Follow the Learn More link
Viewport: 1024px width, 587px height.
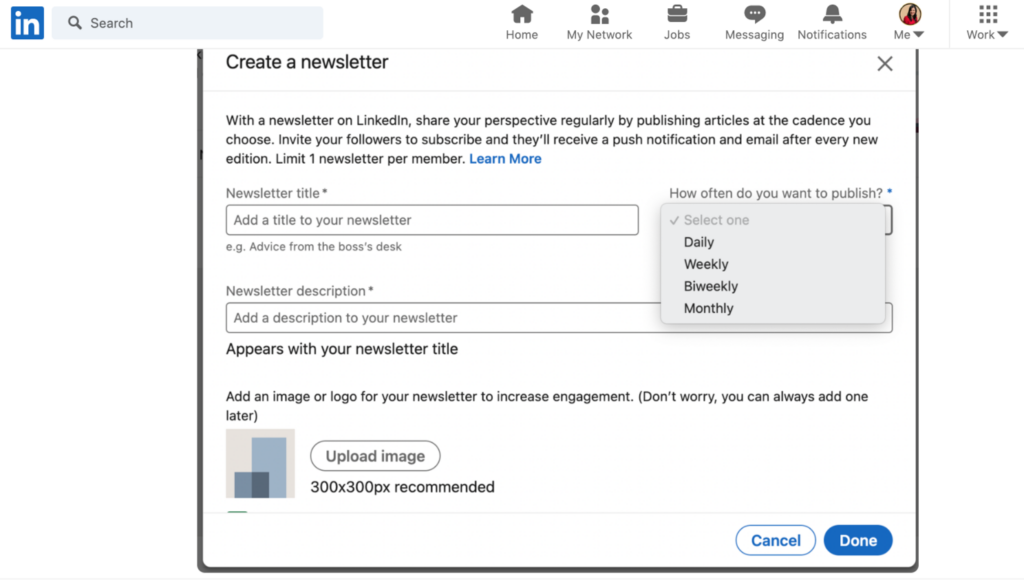[x=505, y=159]
